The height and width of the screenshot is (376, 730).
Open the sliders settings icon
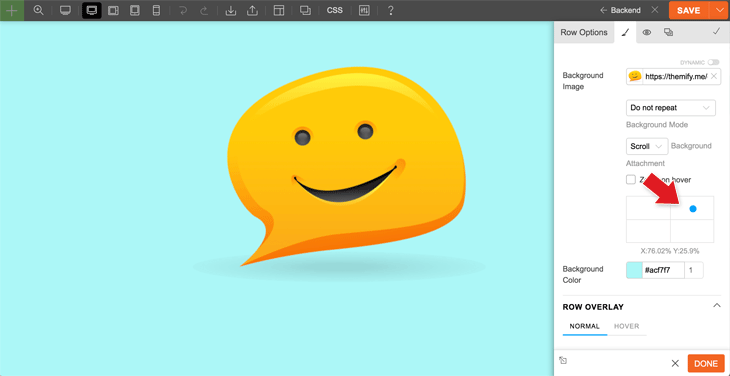(364, 10)
